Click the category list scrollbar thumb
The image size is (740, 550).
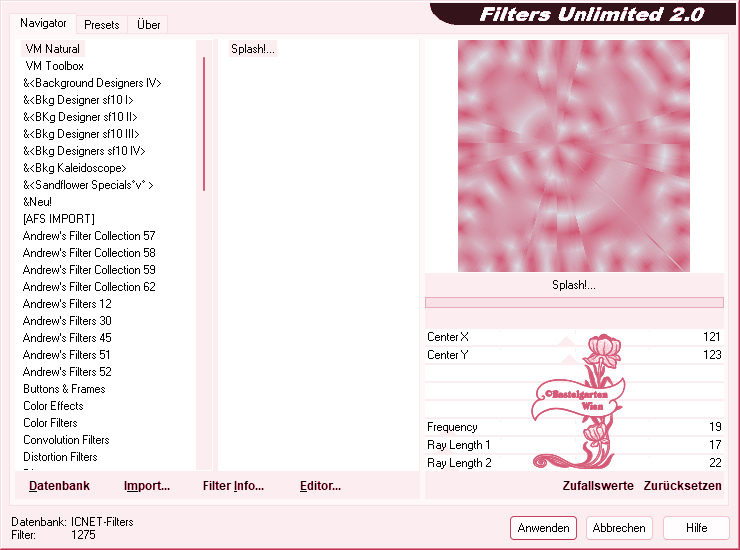point(204,124)
